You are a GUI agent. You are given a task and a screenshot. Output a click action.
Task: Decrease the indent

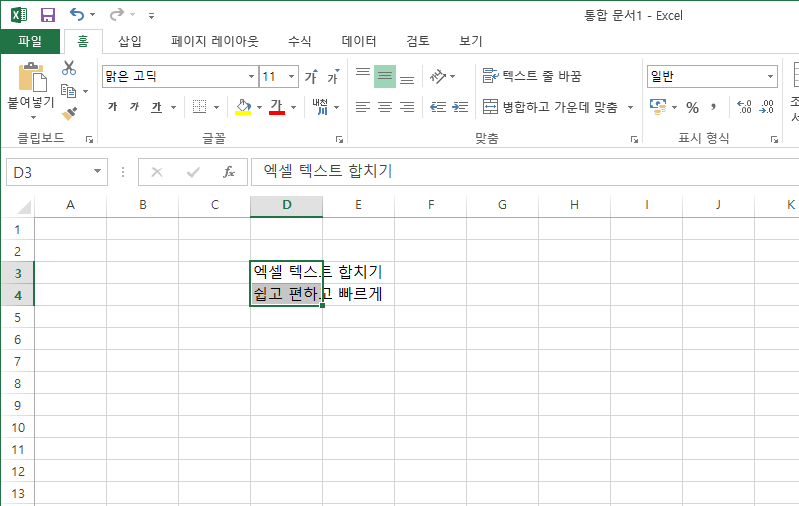click(438, 106)
